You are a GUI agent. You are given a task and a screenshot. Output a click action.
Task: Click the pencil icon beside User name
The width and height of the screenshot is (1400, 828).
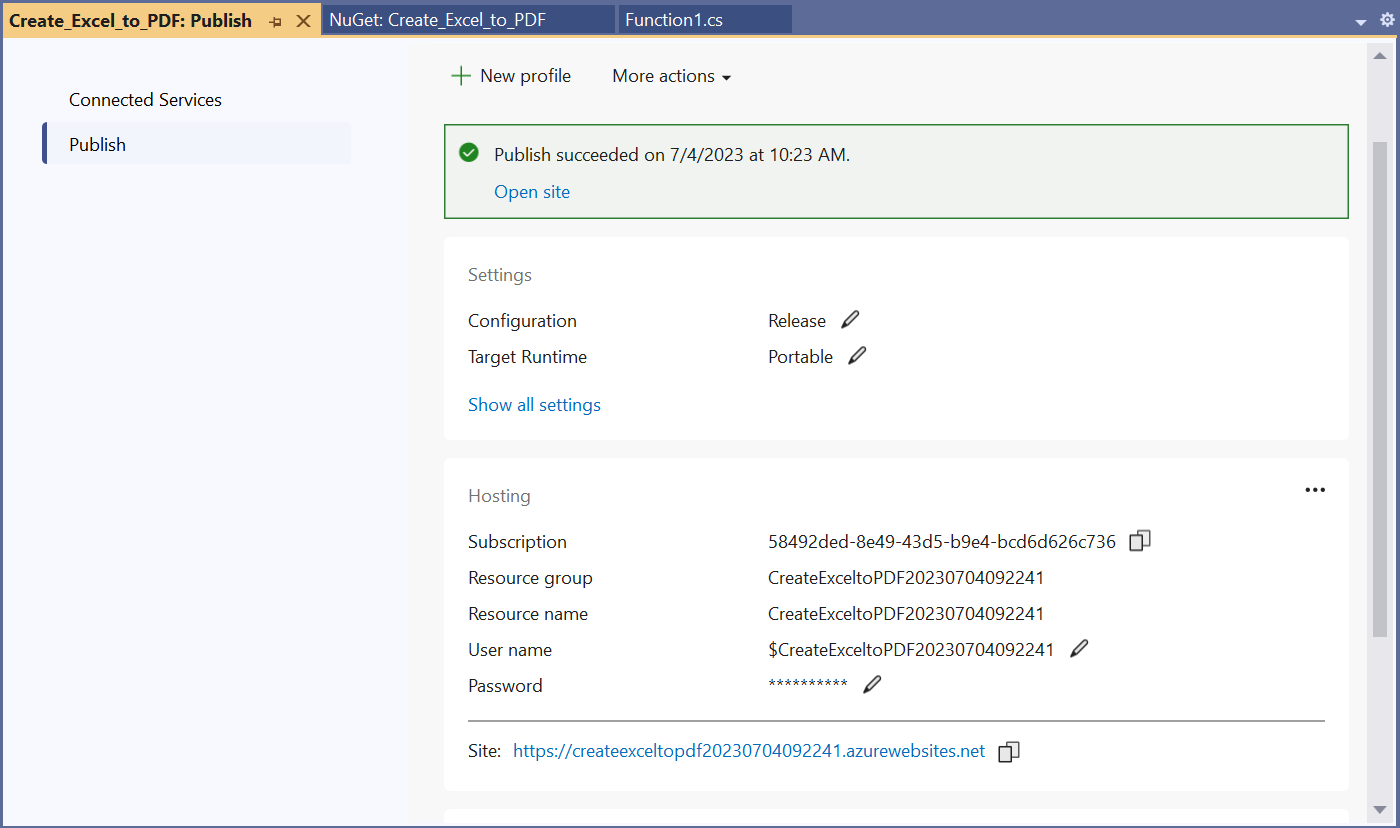(1079, 649)
